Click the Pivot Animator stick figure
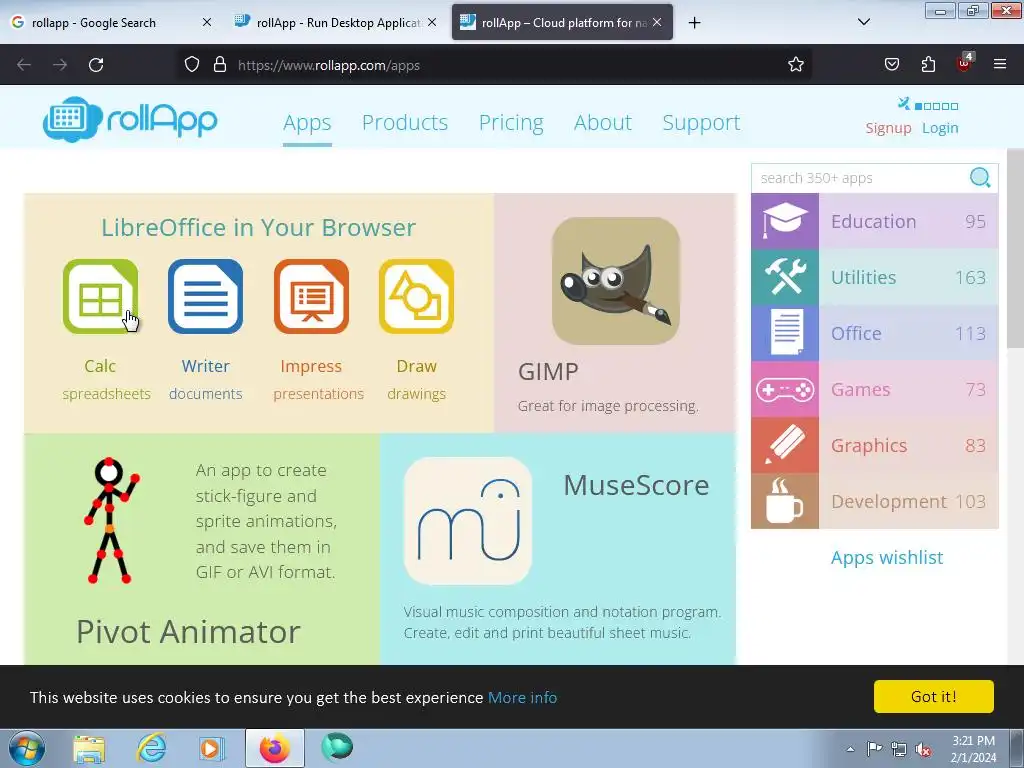The height and width of the screenshot is (768, 1024). point(110,520)
